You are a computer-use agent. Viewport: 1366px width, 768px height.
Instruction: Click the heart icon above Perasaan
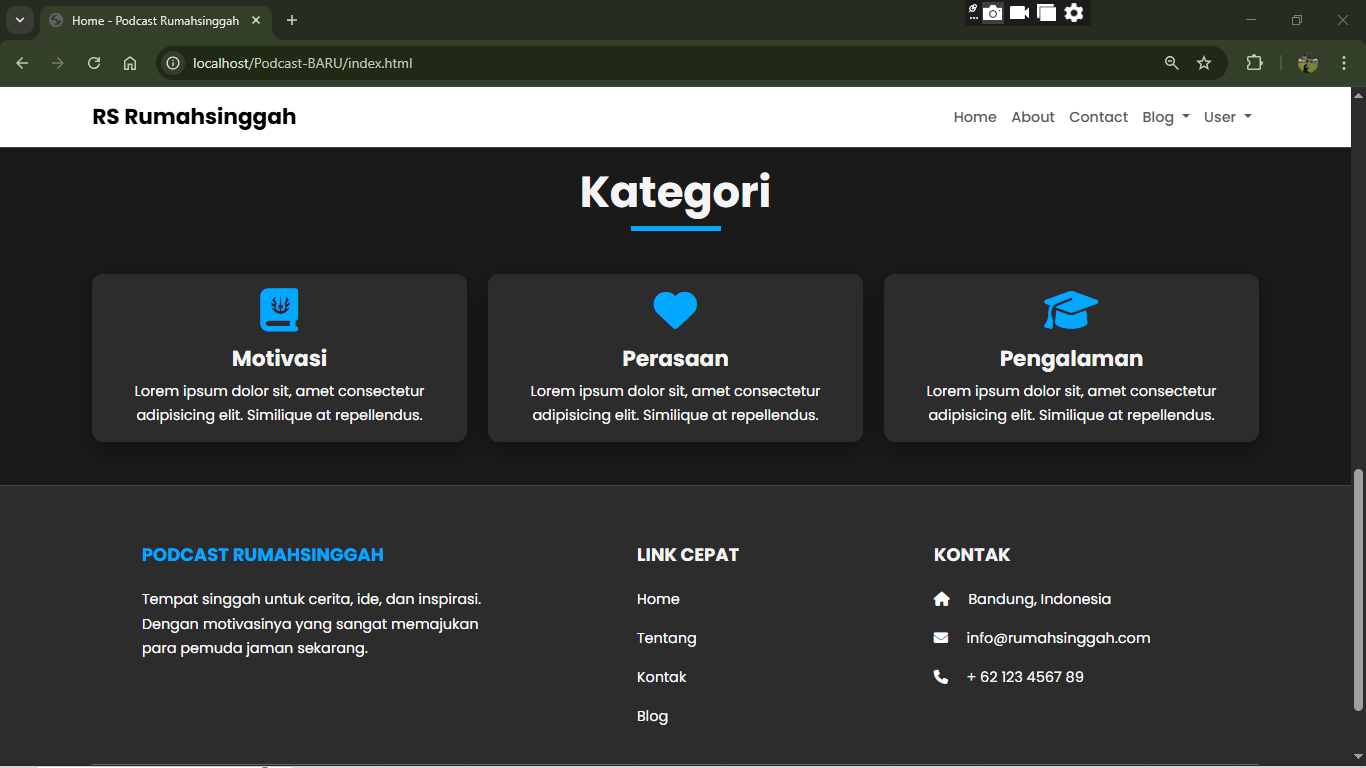(x=675, y=310)
